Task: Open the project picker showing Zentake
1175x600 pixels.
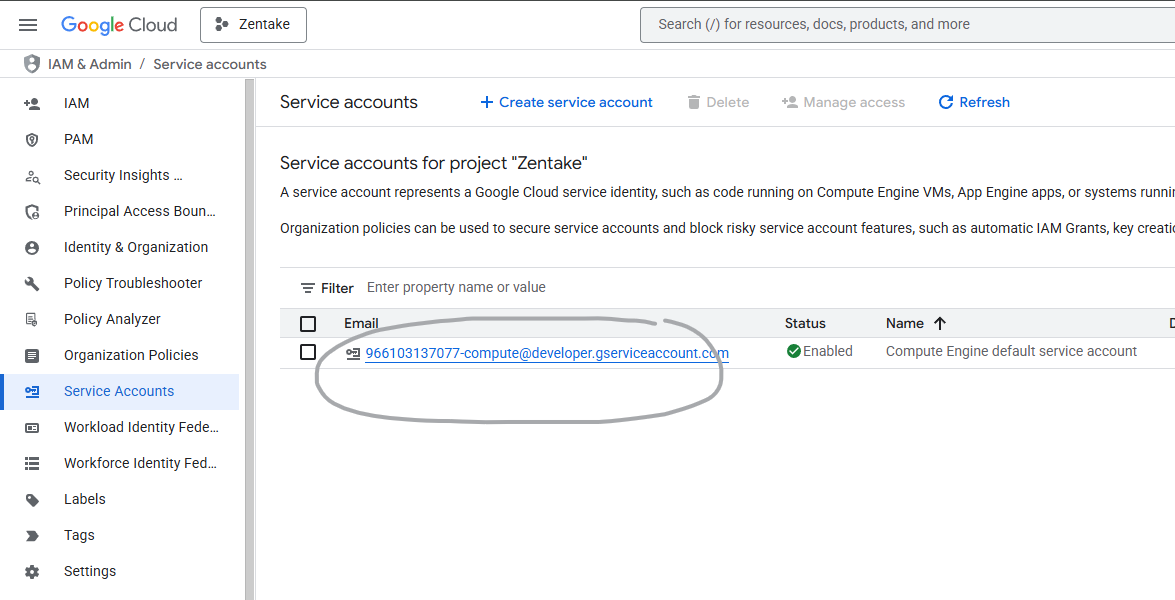Action: coord(253,25)
